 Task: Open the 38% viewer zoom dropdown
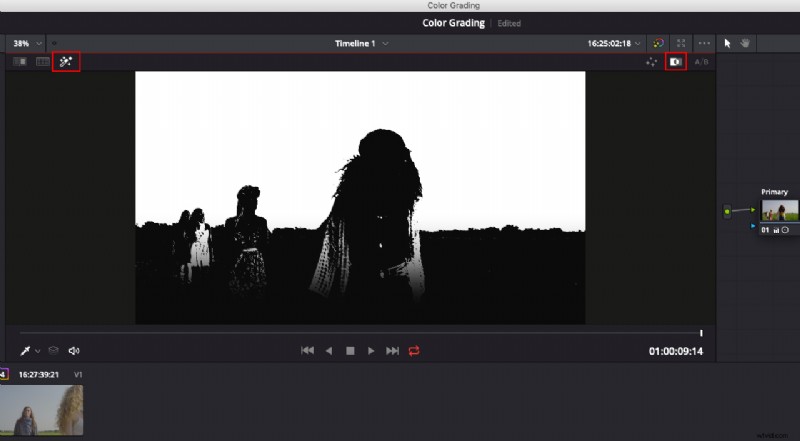[x=27, y=43]
